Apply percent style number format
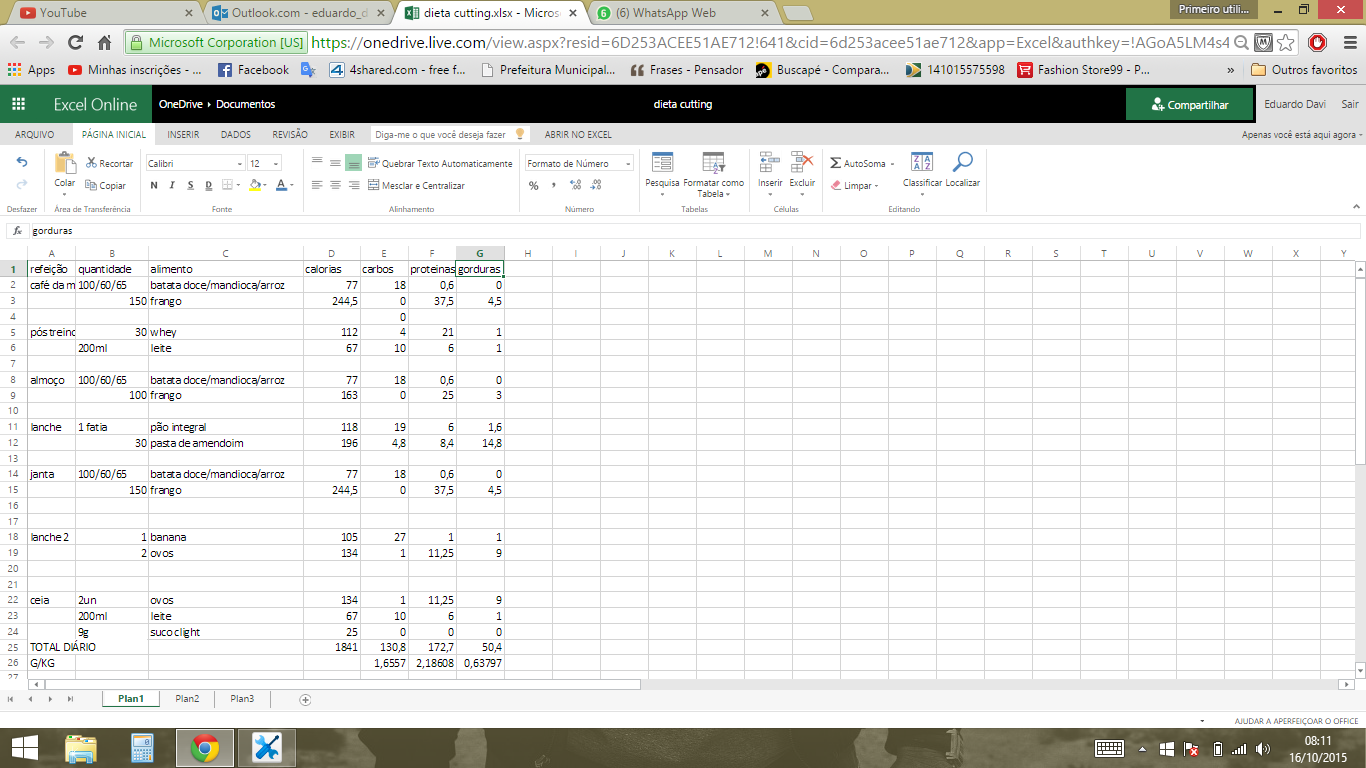 (x=534, y=185)
